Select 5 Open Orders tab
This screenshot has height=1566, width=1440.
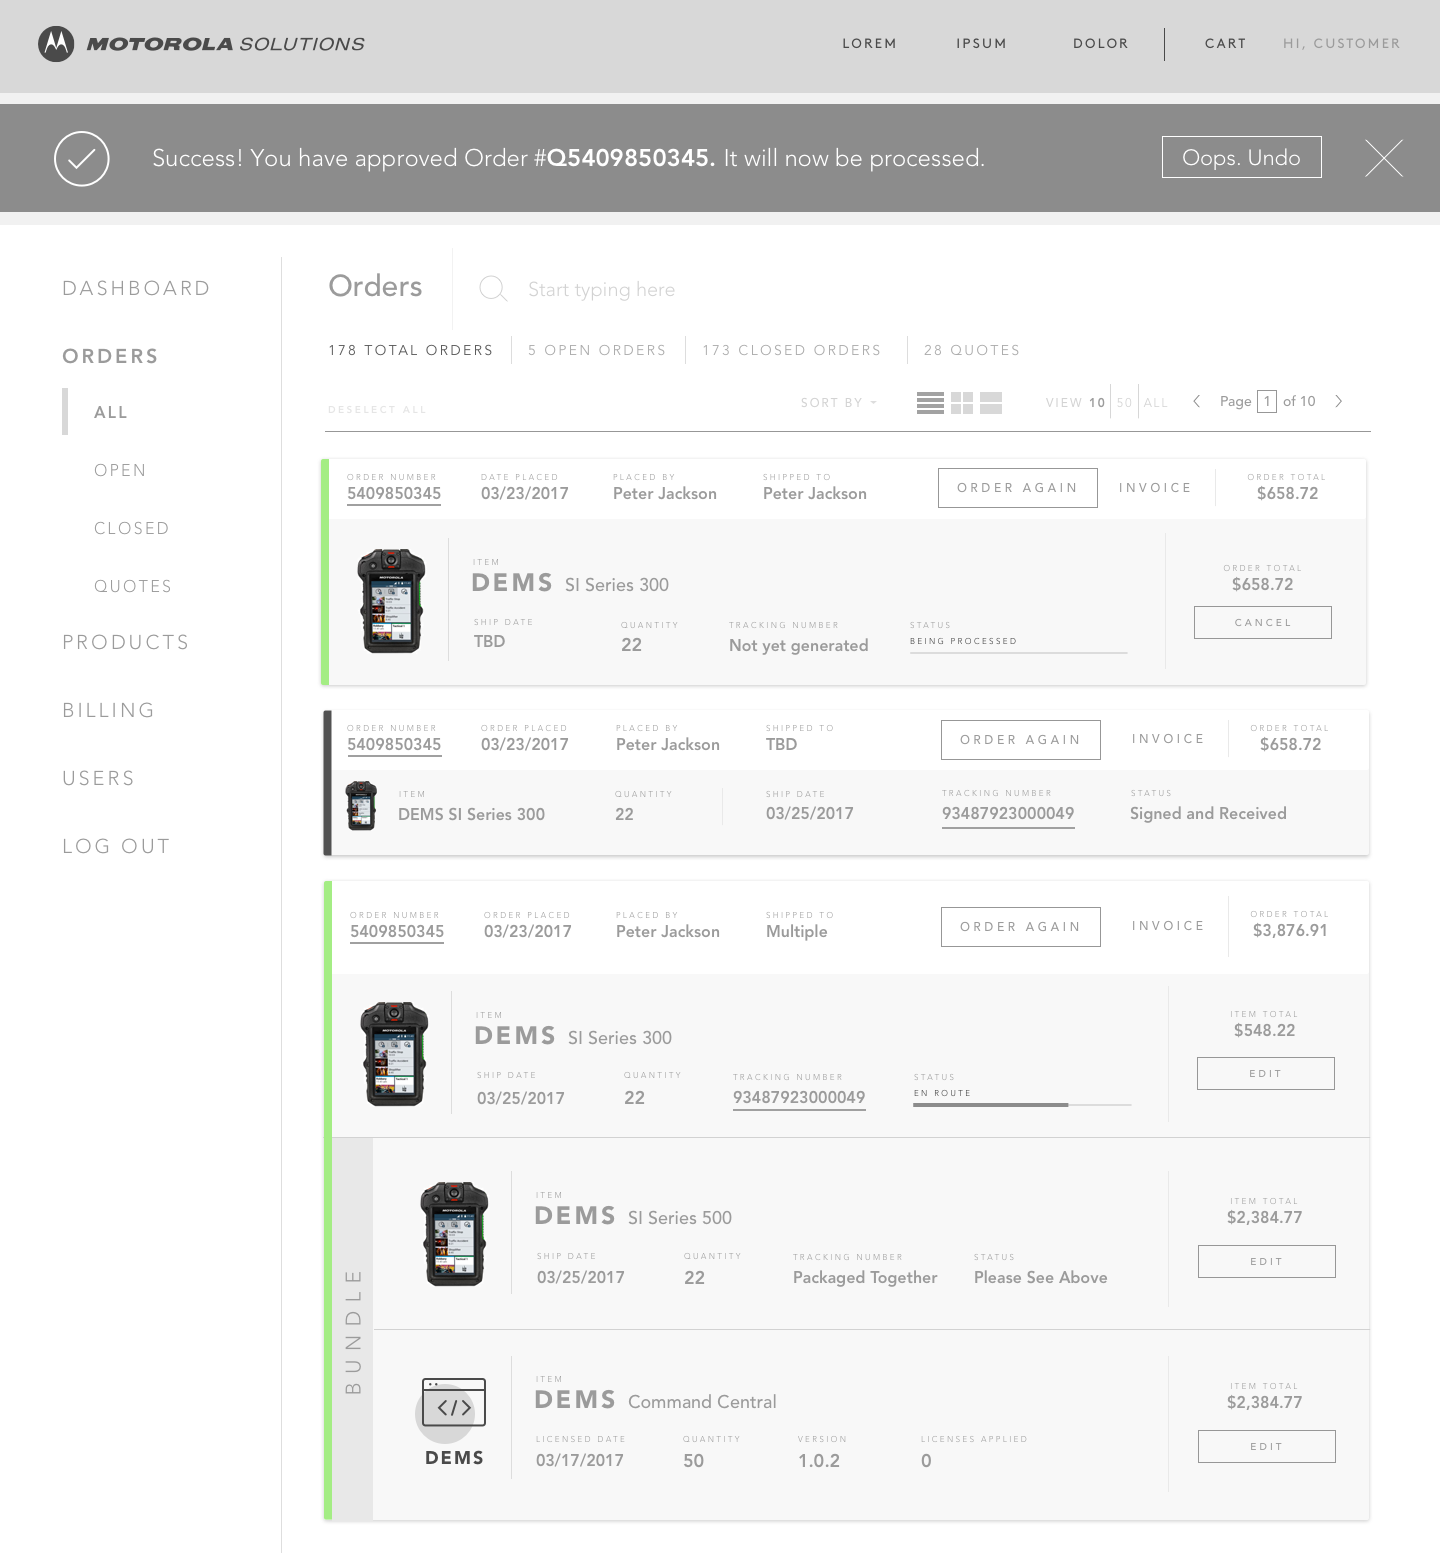pos(597,350)
